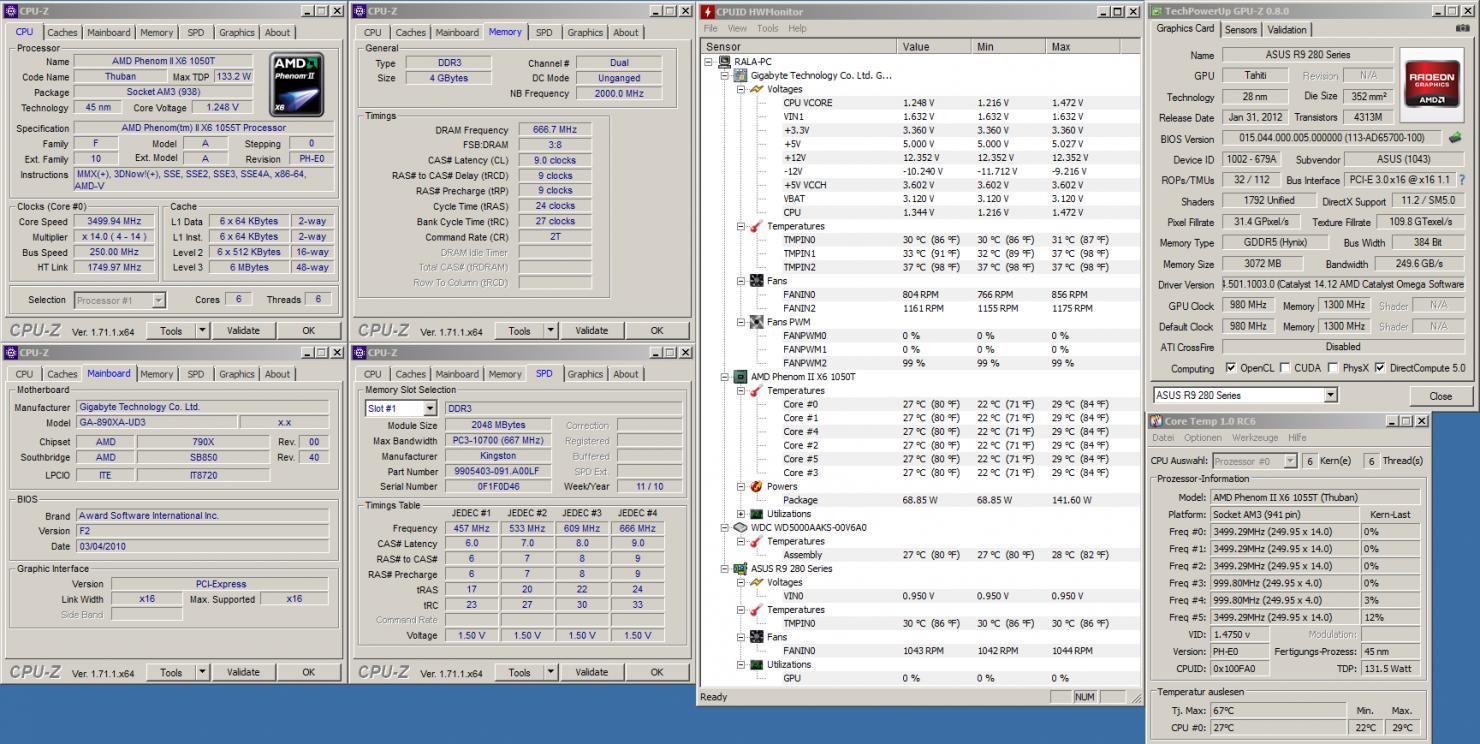Screen dimensions: 1480x744
Task: Switch to the Sensors tab in GPU-Z
Action: [1240, 30]
